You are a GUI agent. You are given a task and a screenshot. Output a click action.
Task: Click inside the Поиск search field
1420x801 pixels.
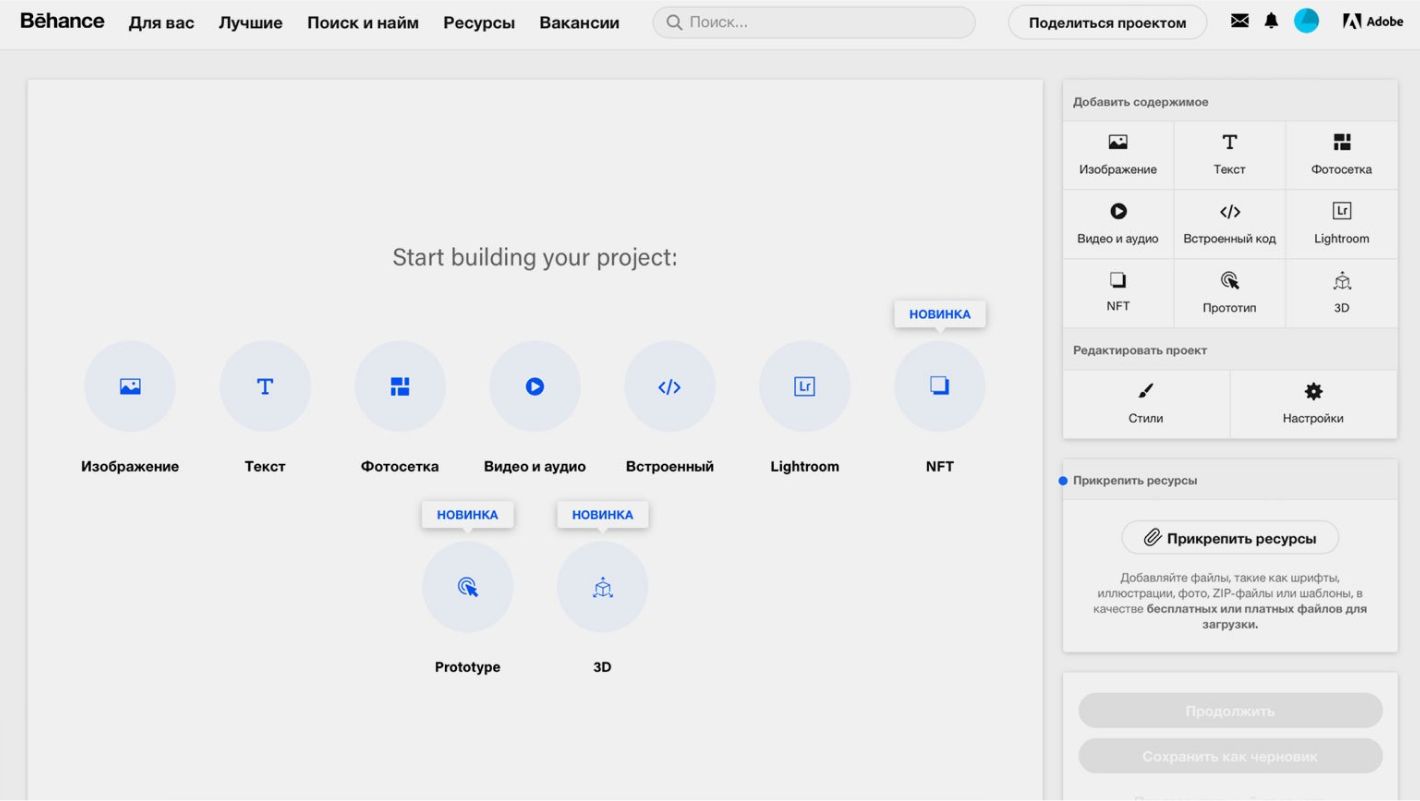(x=812, y=21)
